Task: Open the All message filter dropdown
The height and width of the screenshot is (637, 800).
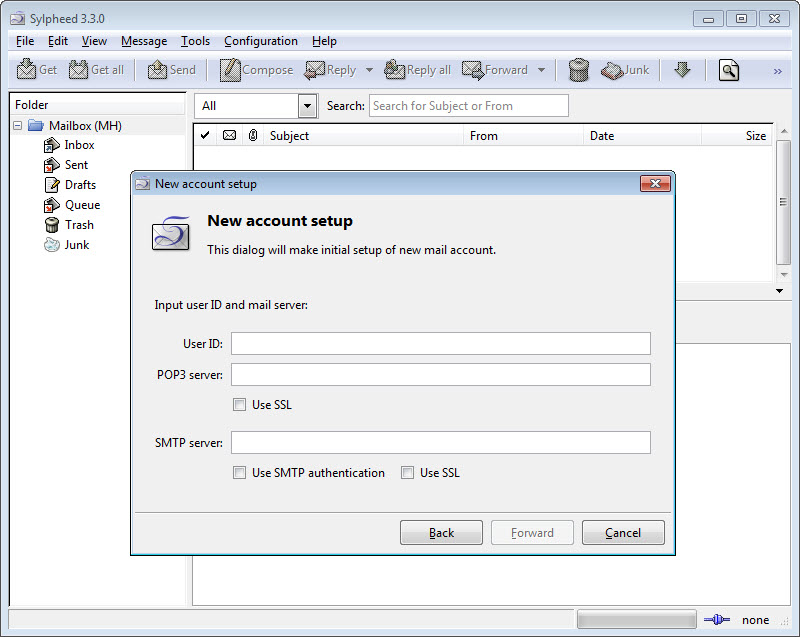Action: tap(307, 106)
